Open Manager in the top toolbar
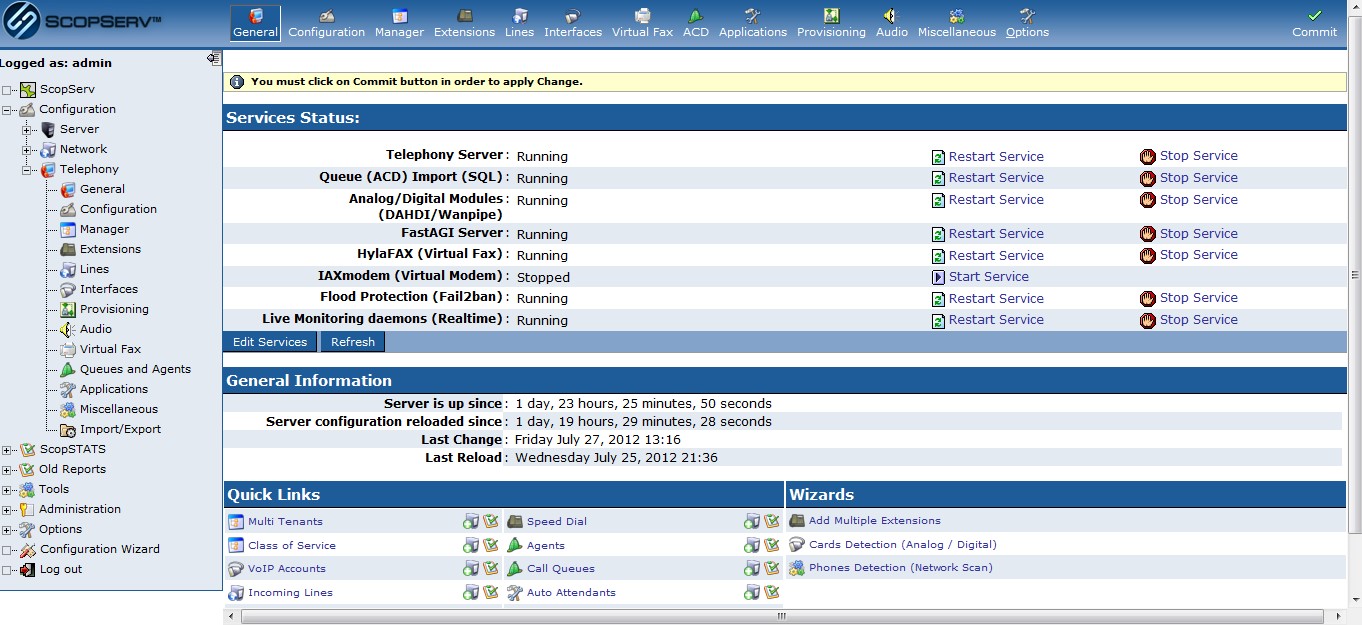 click(399, 23)
